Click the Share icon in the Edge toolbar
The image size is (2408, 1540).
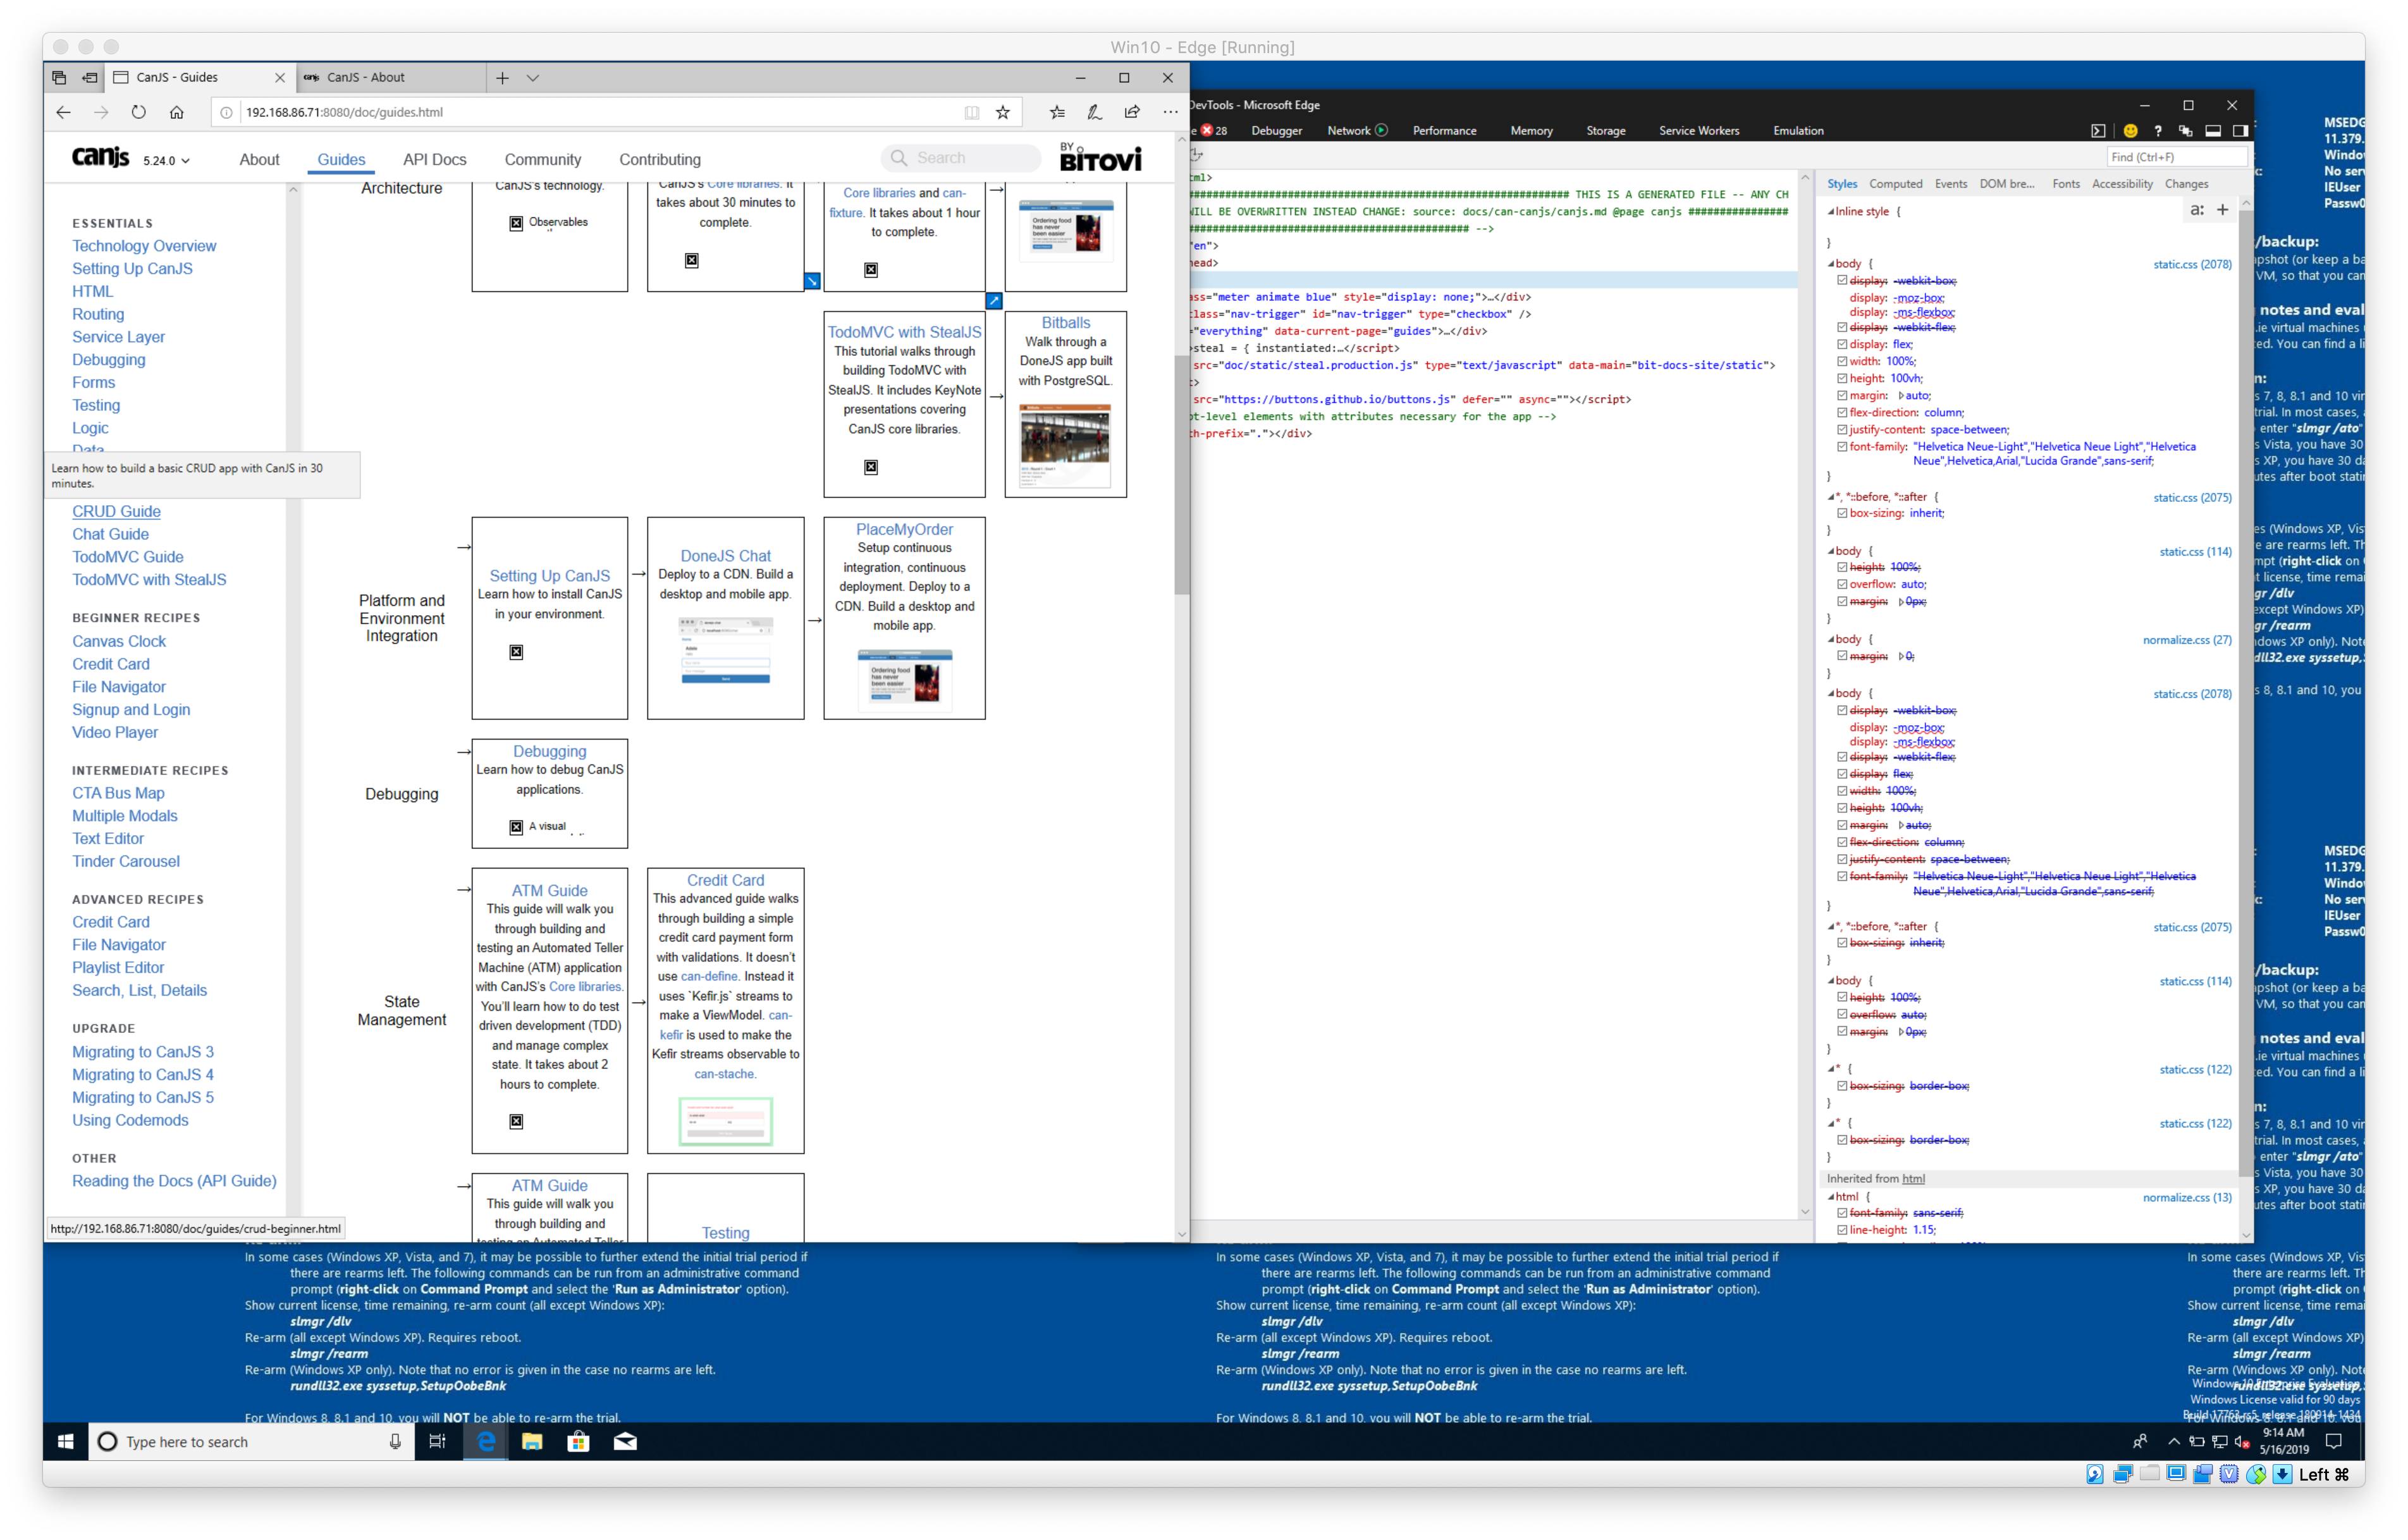click(1133, 112)
